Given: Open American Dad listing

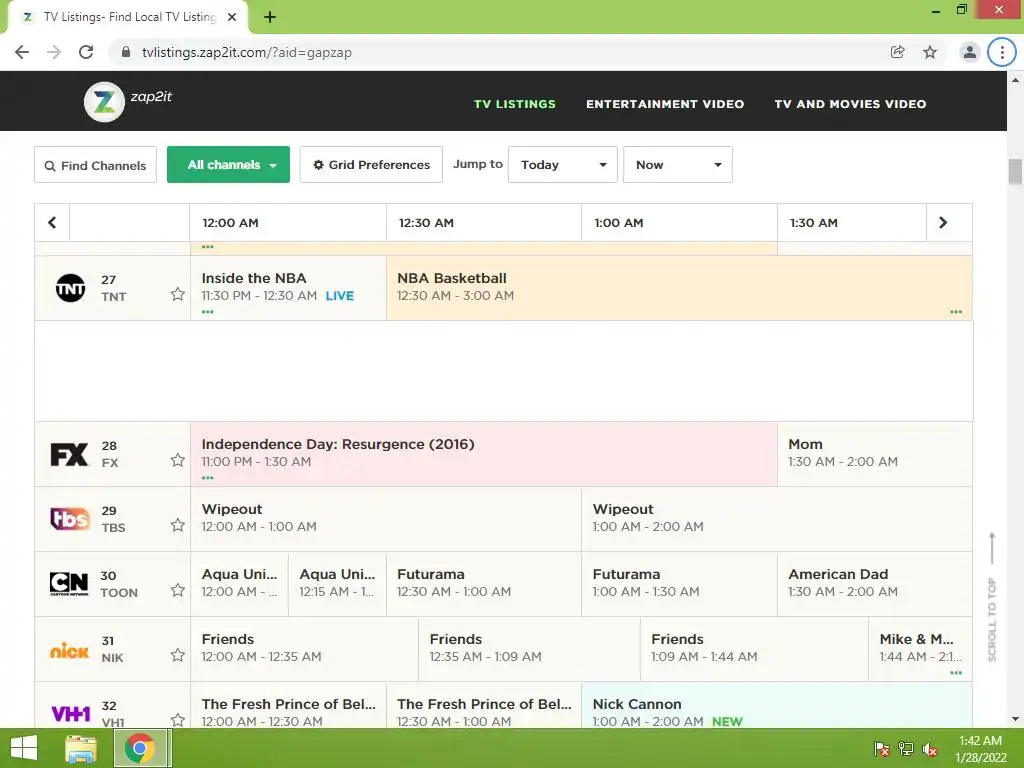Looking at the screenshot, I should click(874, 584).
